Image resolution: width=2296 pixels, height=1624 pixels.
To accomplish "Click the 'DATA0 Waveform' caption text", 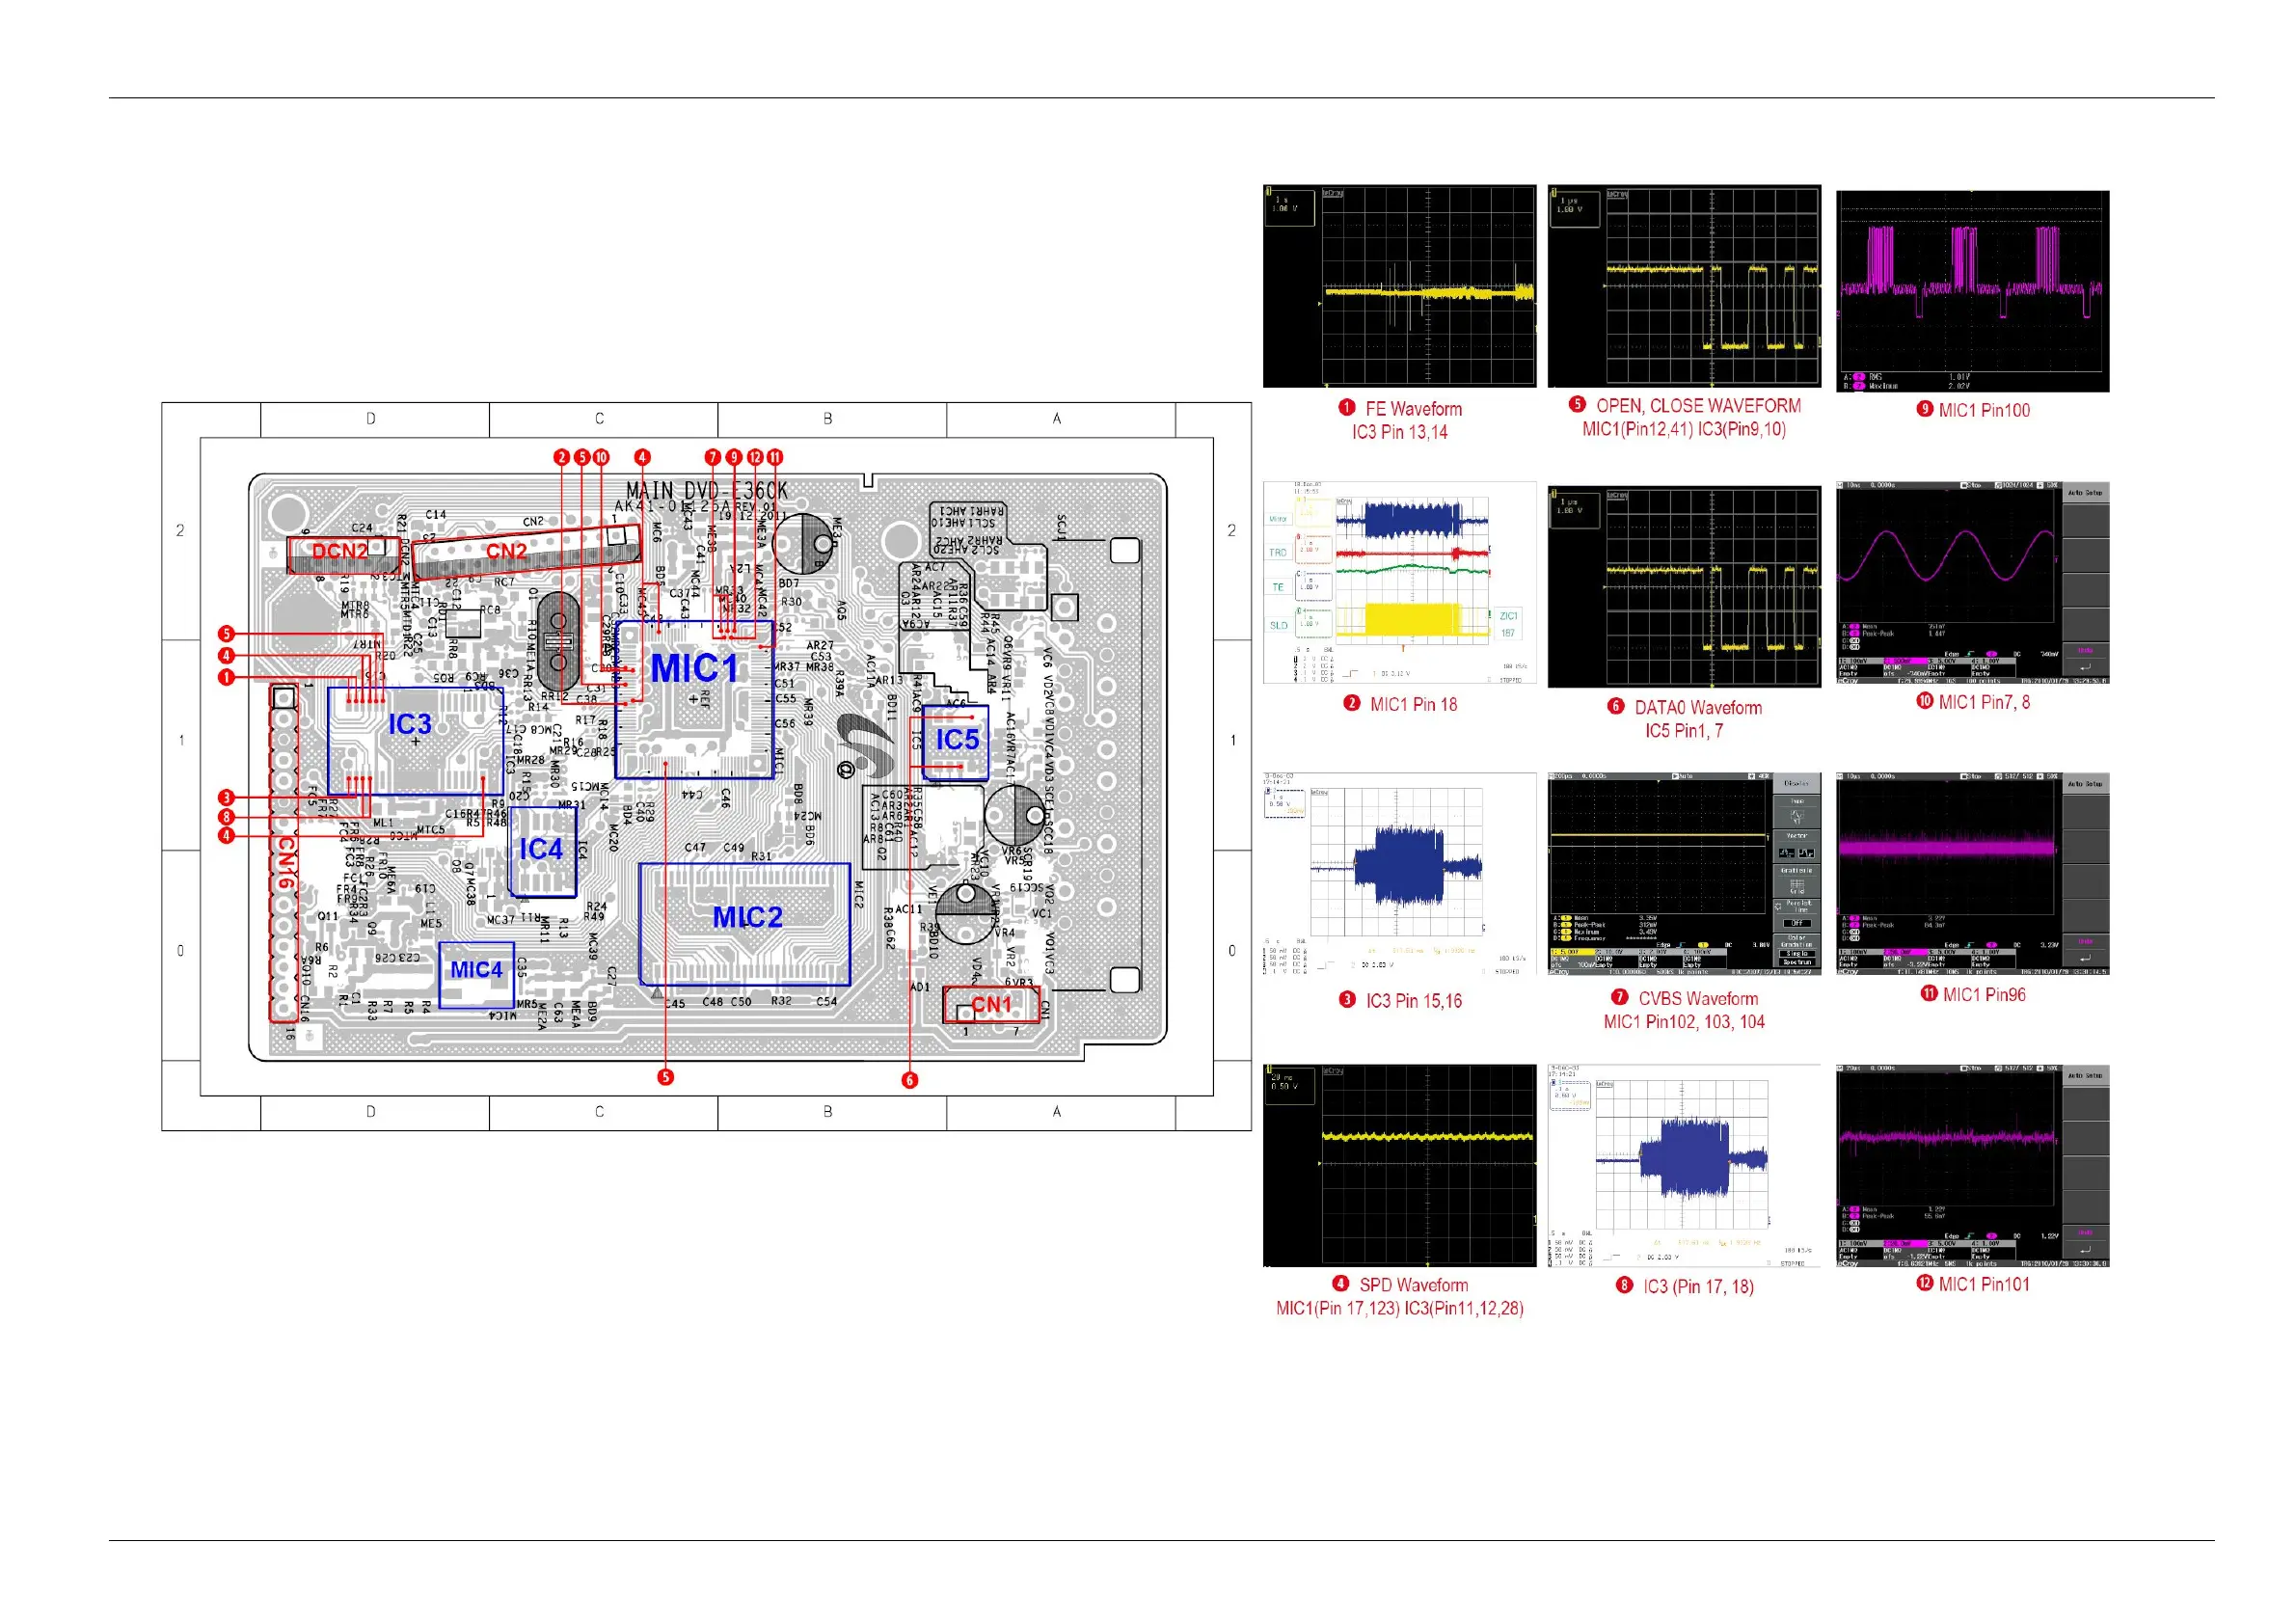I will pos(1697,708).
